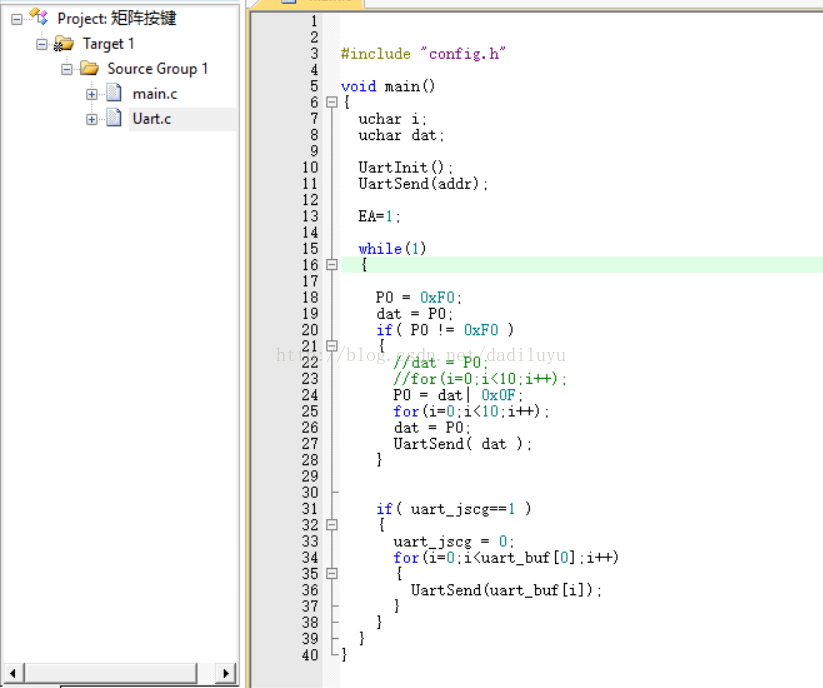Screen dimensions: 823x688
Task: Collapse code fold at line 35
Action: point(332,573)
